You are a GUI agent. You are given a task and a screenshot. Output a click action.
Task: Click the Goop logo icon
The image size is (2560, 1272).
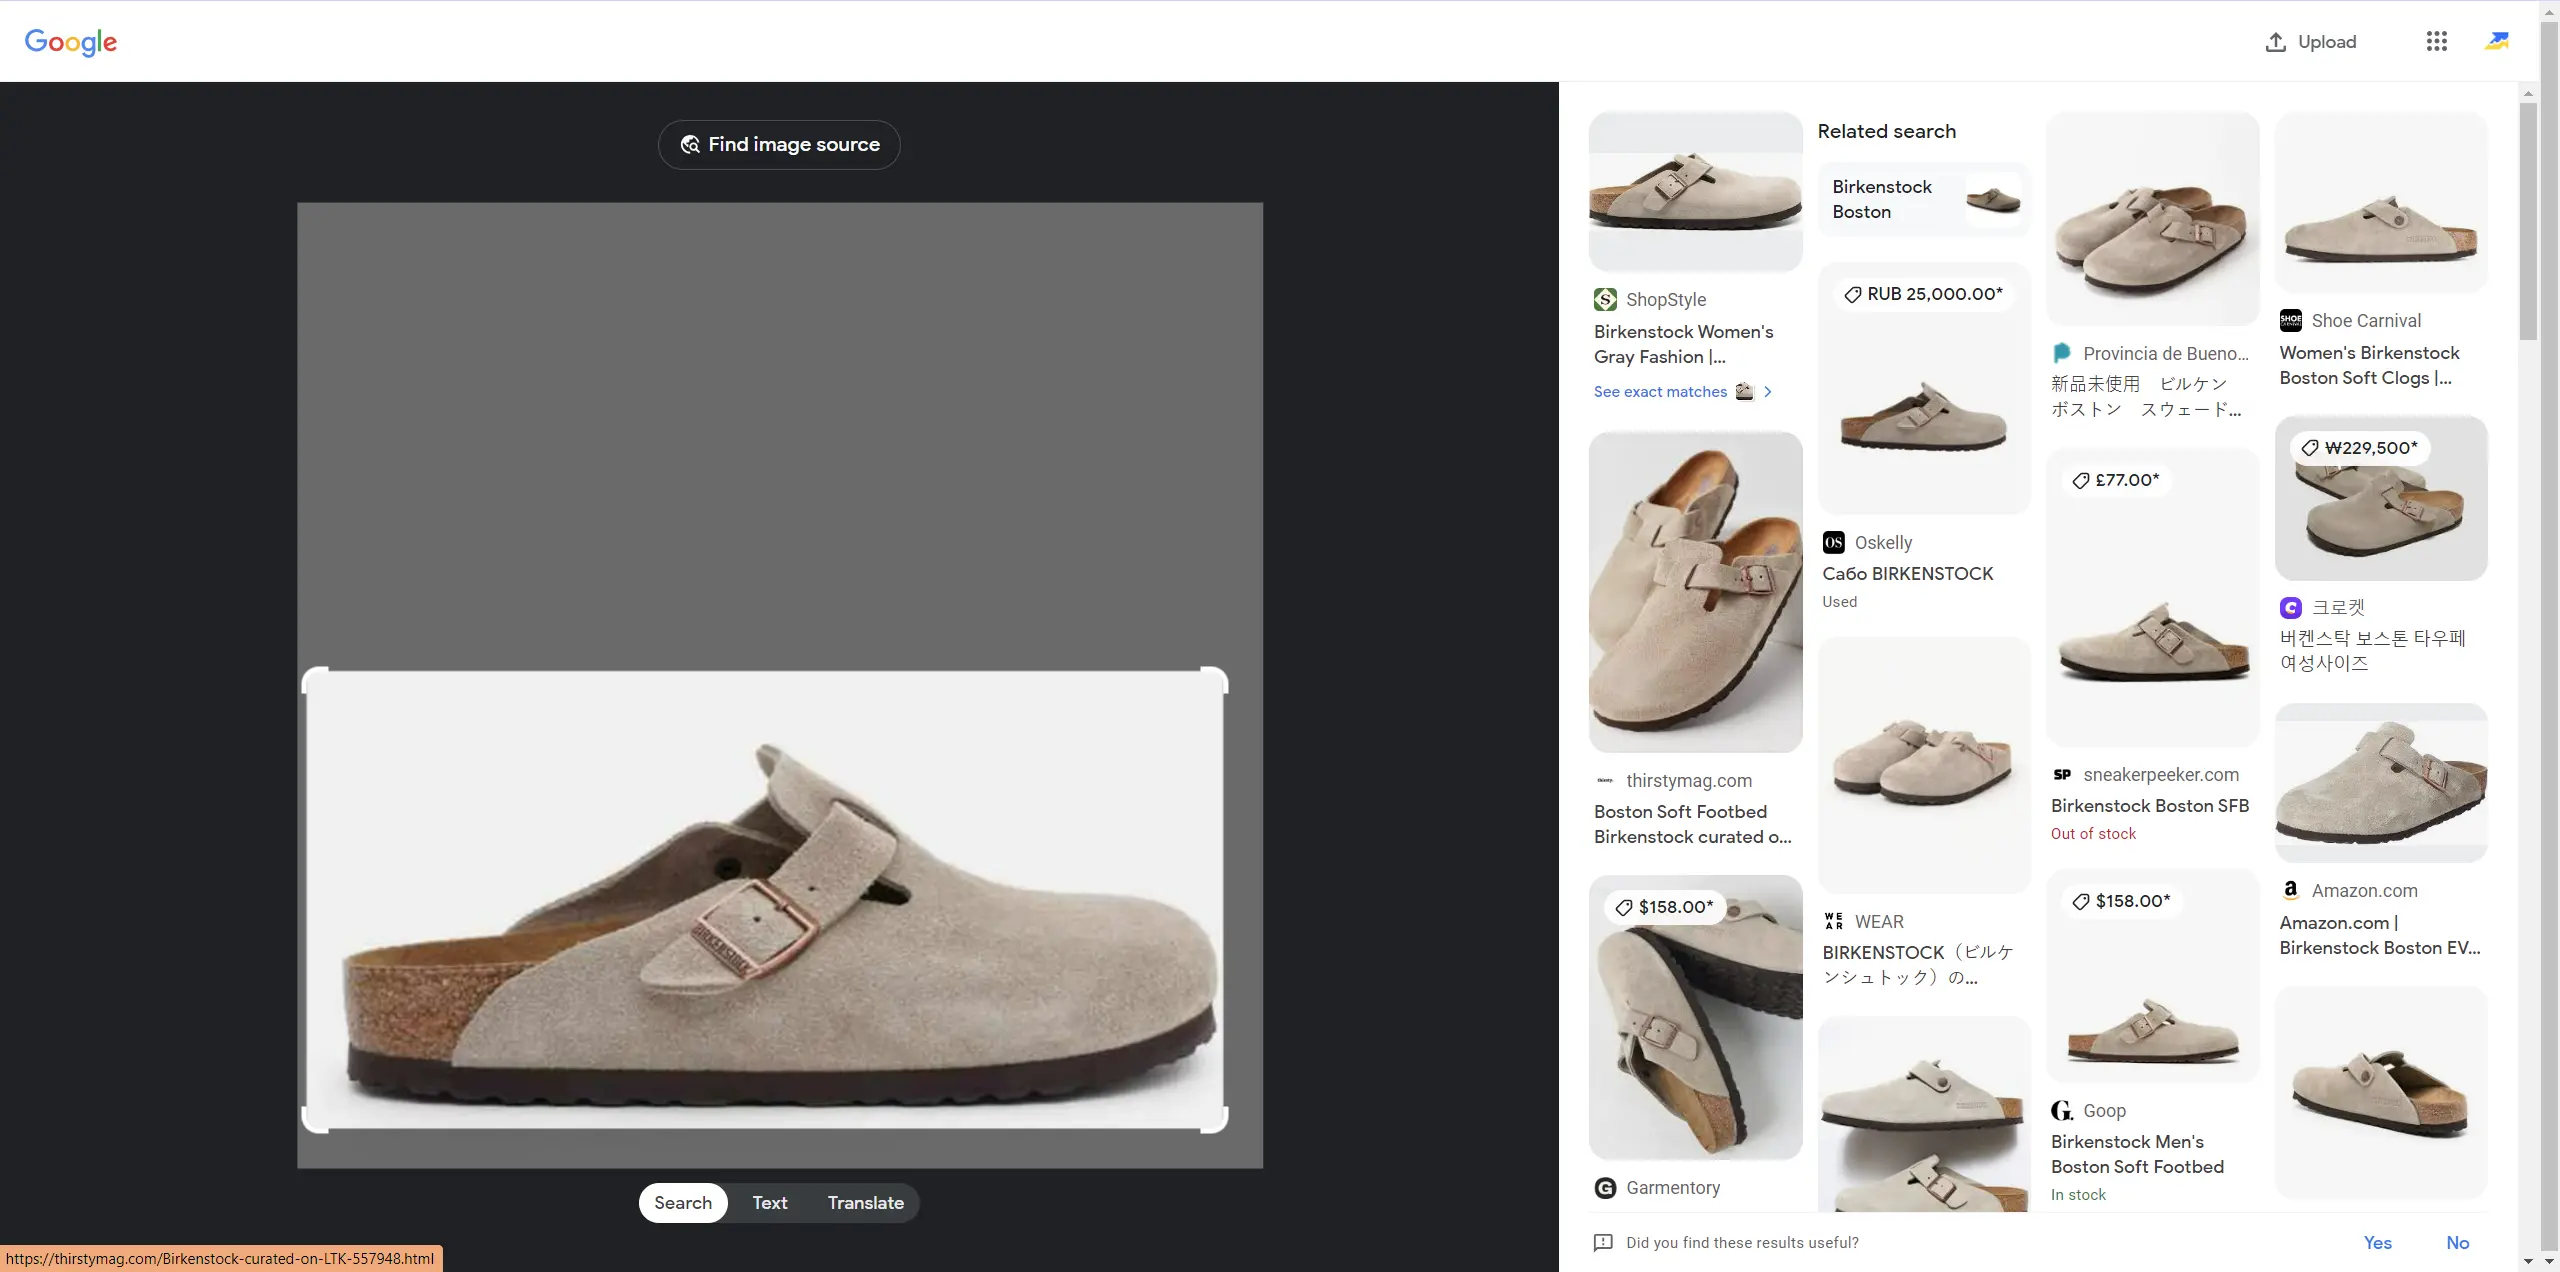(x=2062, y=1110)
